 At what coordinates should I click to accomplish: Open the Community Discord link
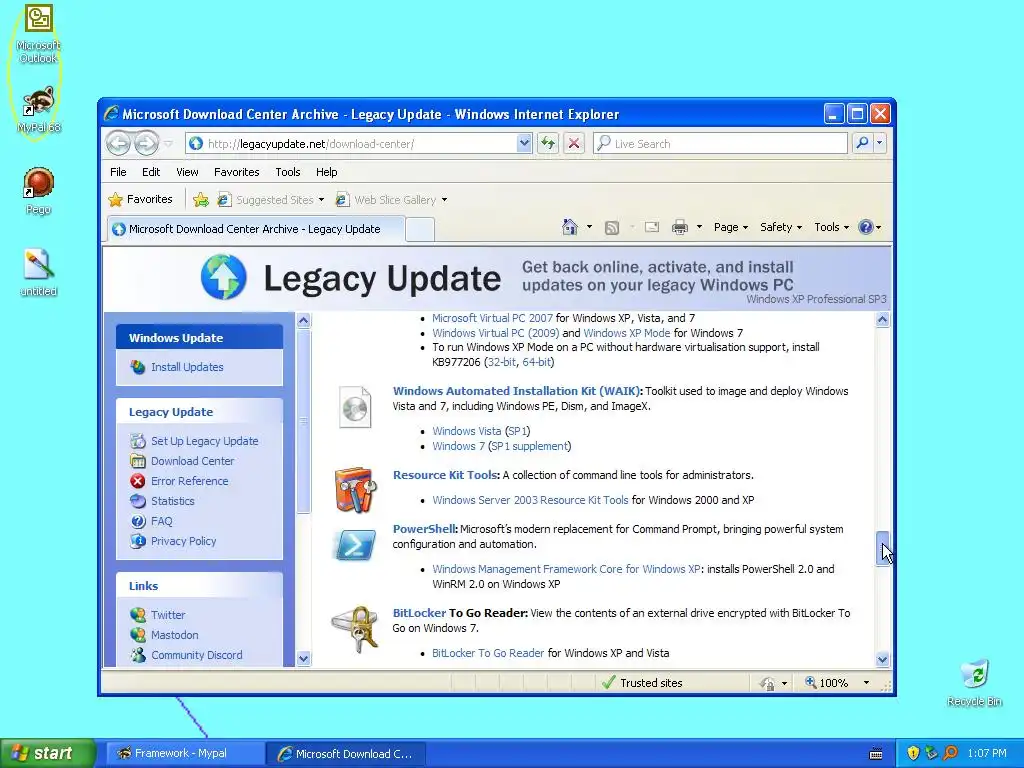(x=197, y=655)
